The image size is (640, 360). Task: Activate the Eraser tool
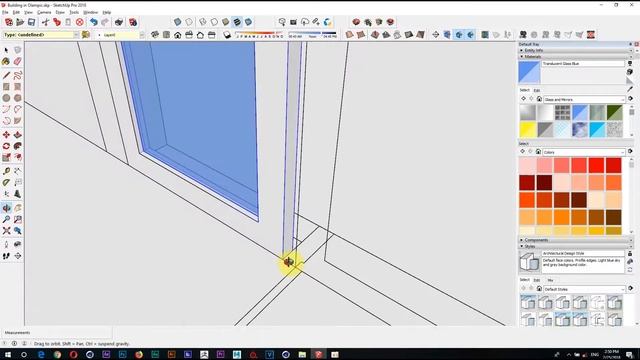[x=18, y=62]
